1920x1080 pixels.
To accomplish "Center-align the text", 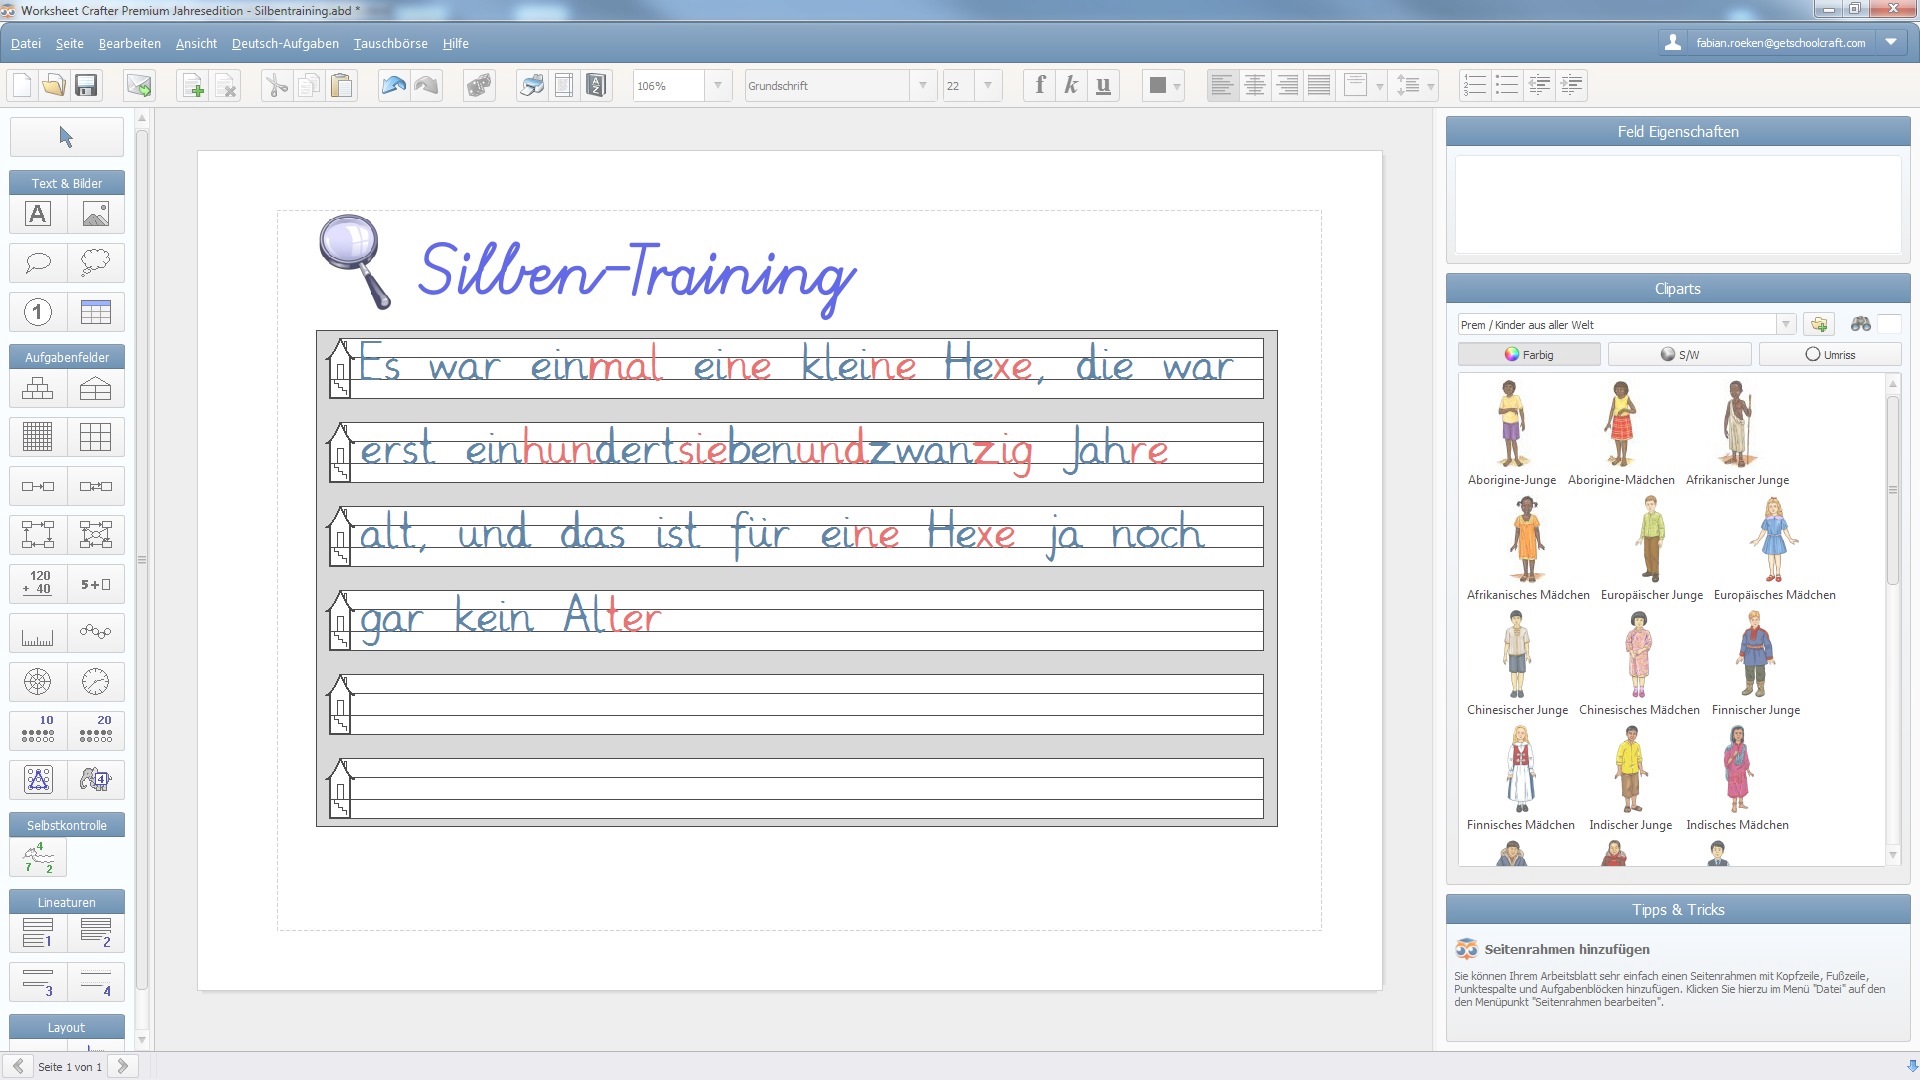I will [x=1254, y=86].
